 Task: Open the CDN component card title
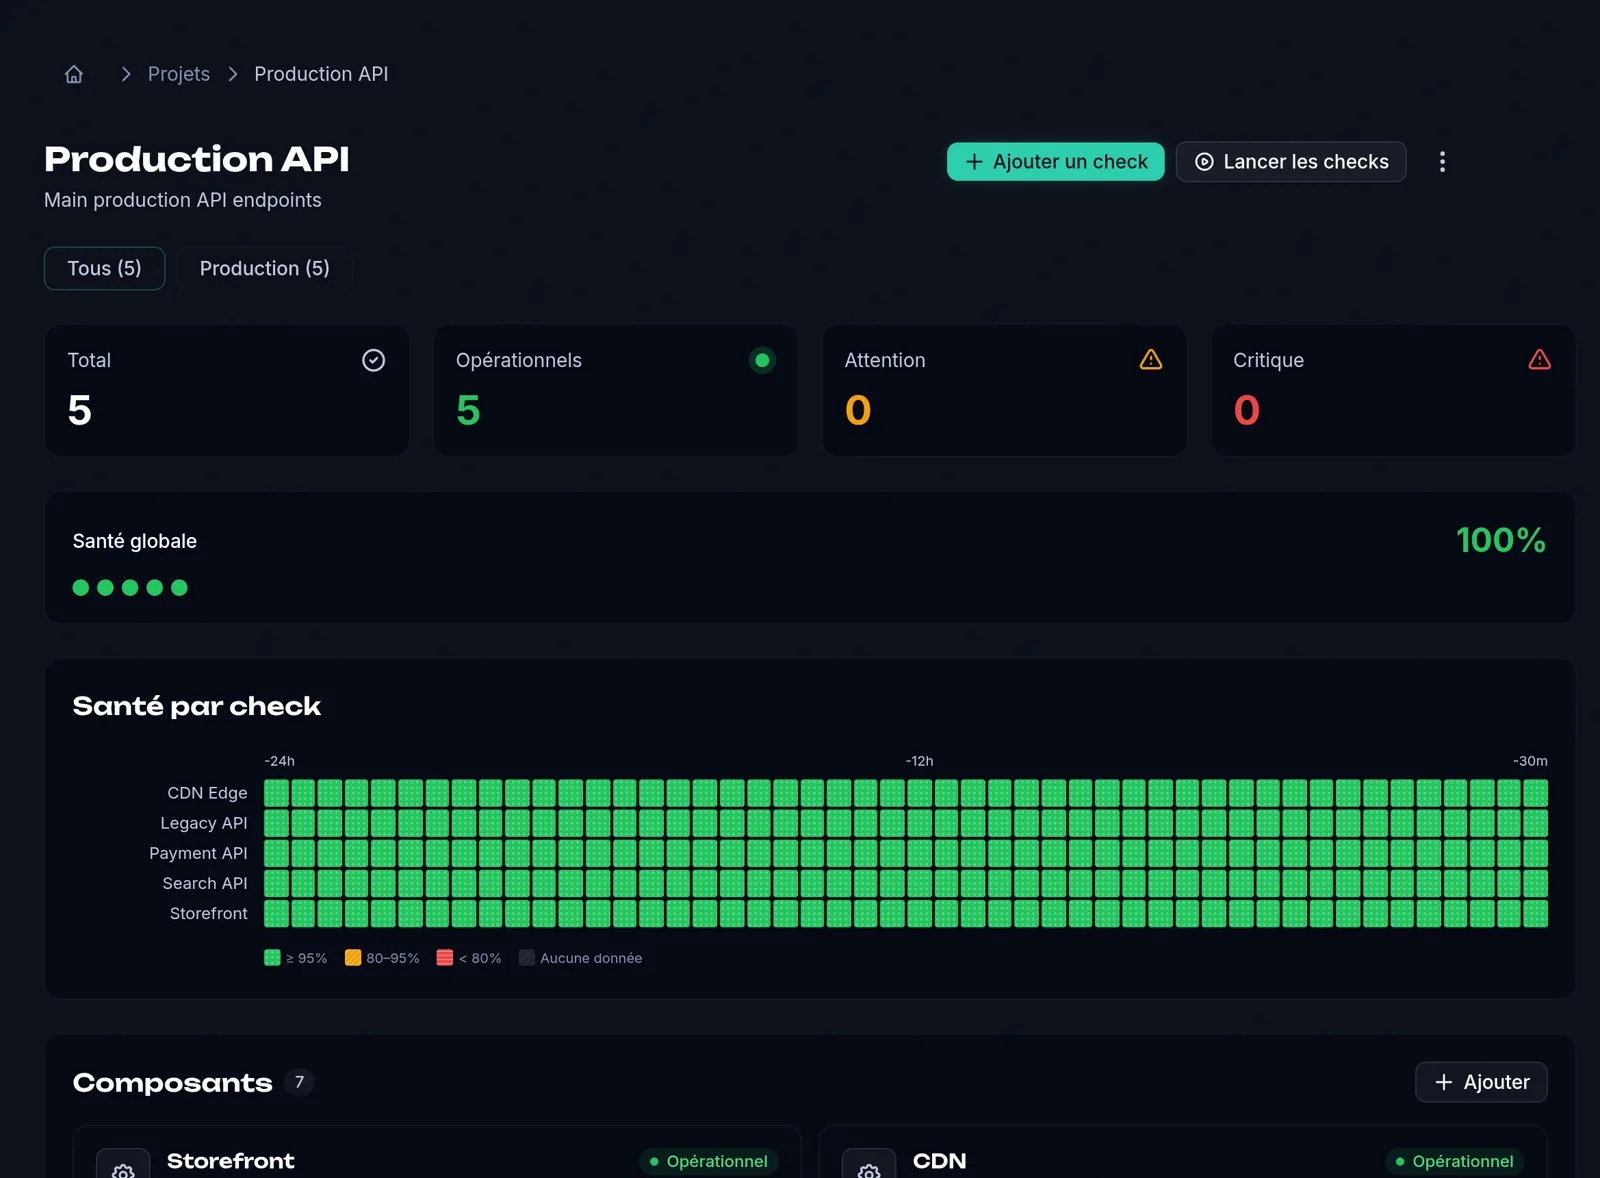click(940, 1161)
